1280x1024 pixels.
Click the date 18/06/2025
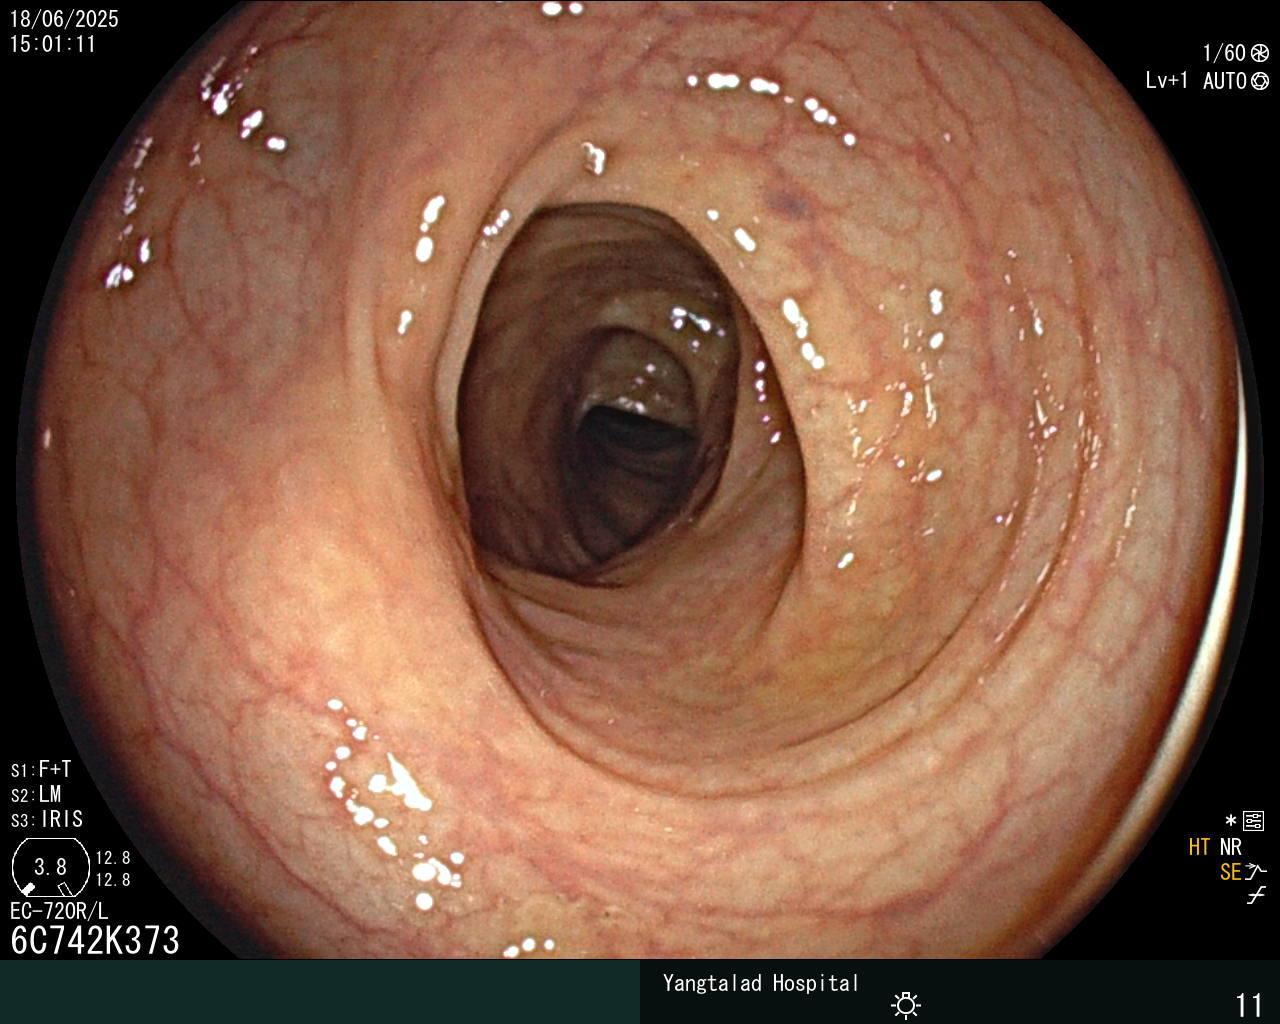[64, 19]
